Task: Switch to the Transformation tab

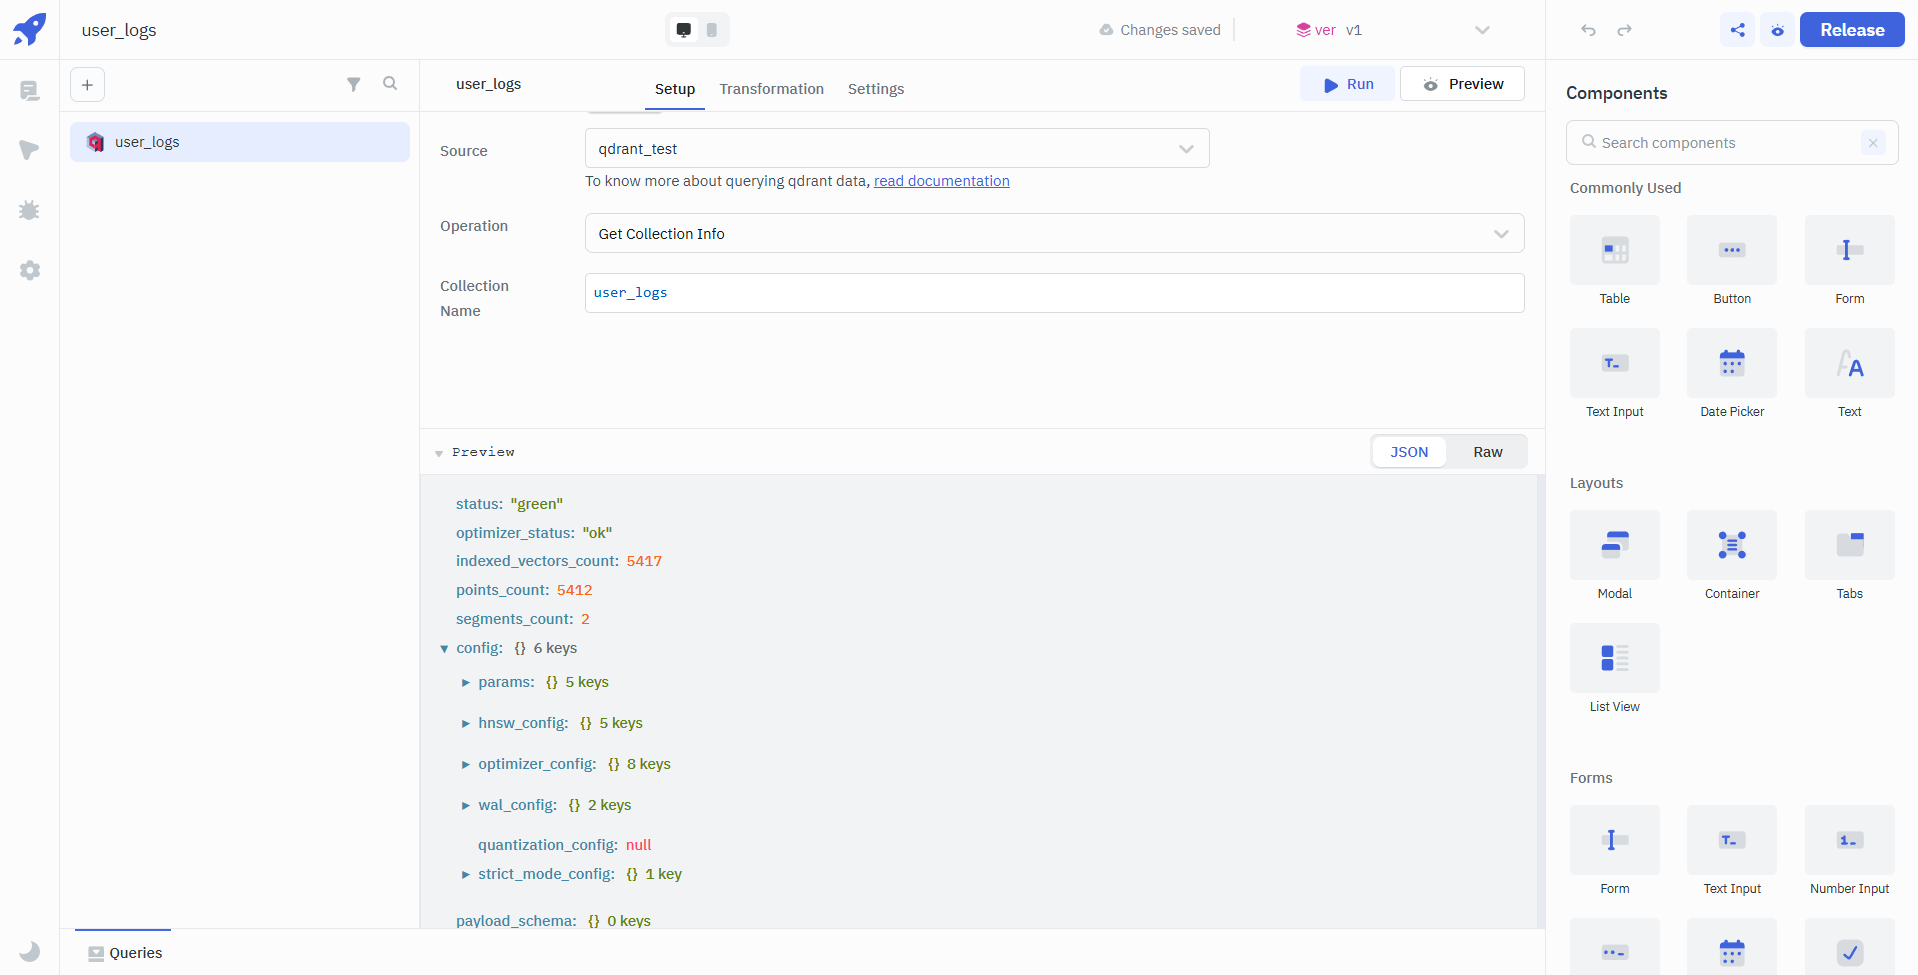Action: (x=771, y=89)
